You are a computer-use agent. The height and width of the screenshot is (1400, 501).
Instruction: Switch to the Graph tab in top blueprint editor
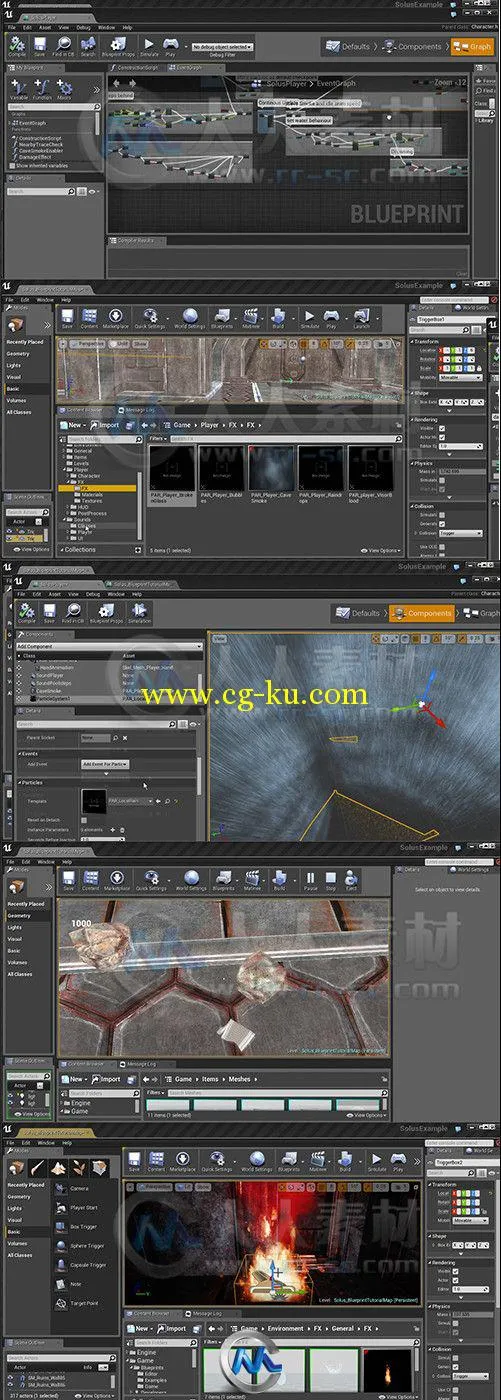pyautogui.click(x=474, y=46)
